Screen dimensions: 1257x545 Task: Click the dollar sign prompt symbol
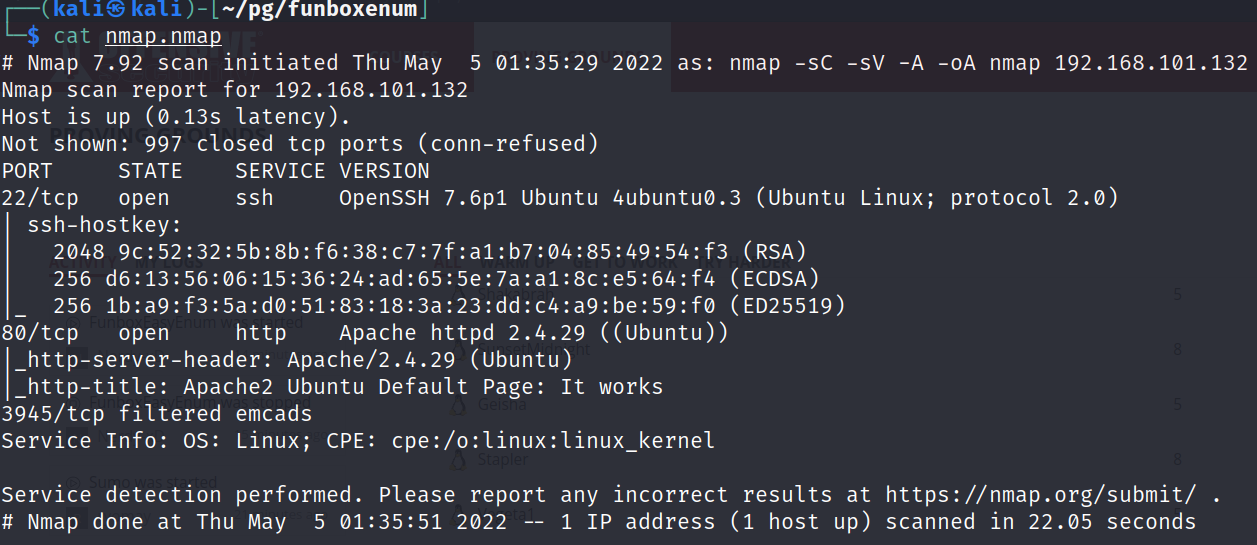click(x=33, y=36)
